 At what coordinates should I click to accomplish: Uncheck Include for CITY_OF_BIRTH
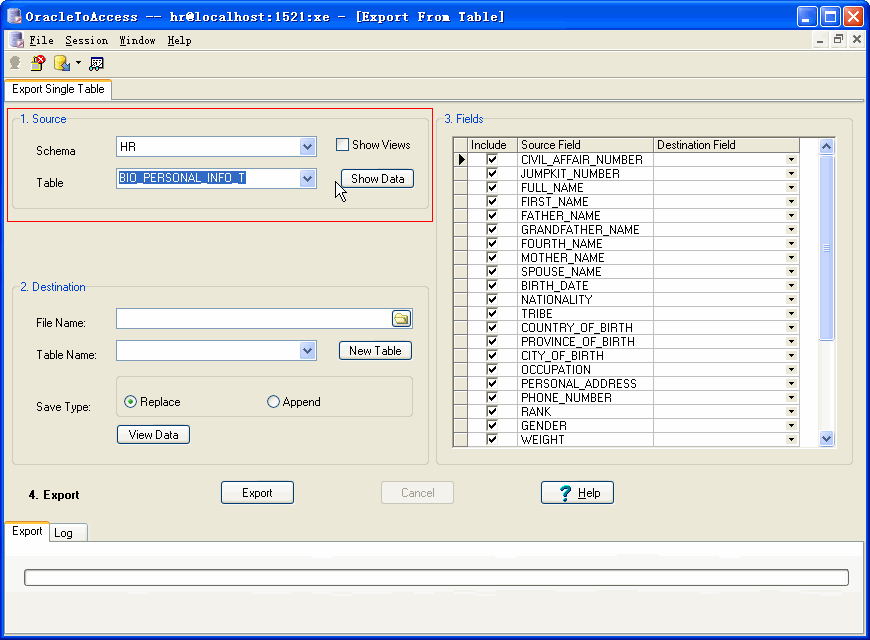[492, 355]
